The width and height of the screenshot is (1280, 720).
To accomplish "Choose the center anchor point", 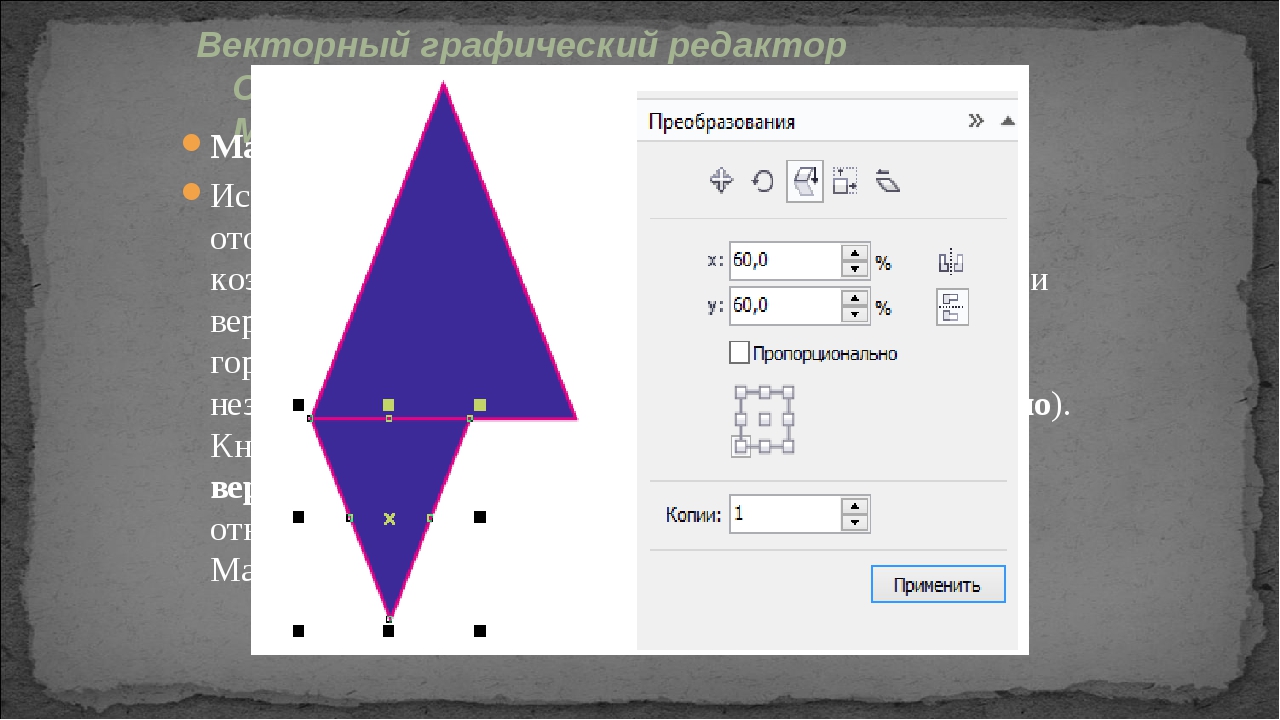I will tap(765, 419).
